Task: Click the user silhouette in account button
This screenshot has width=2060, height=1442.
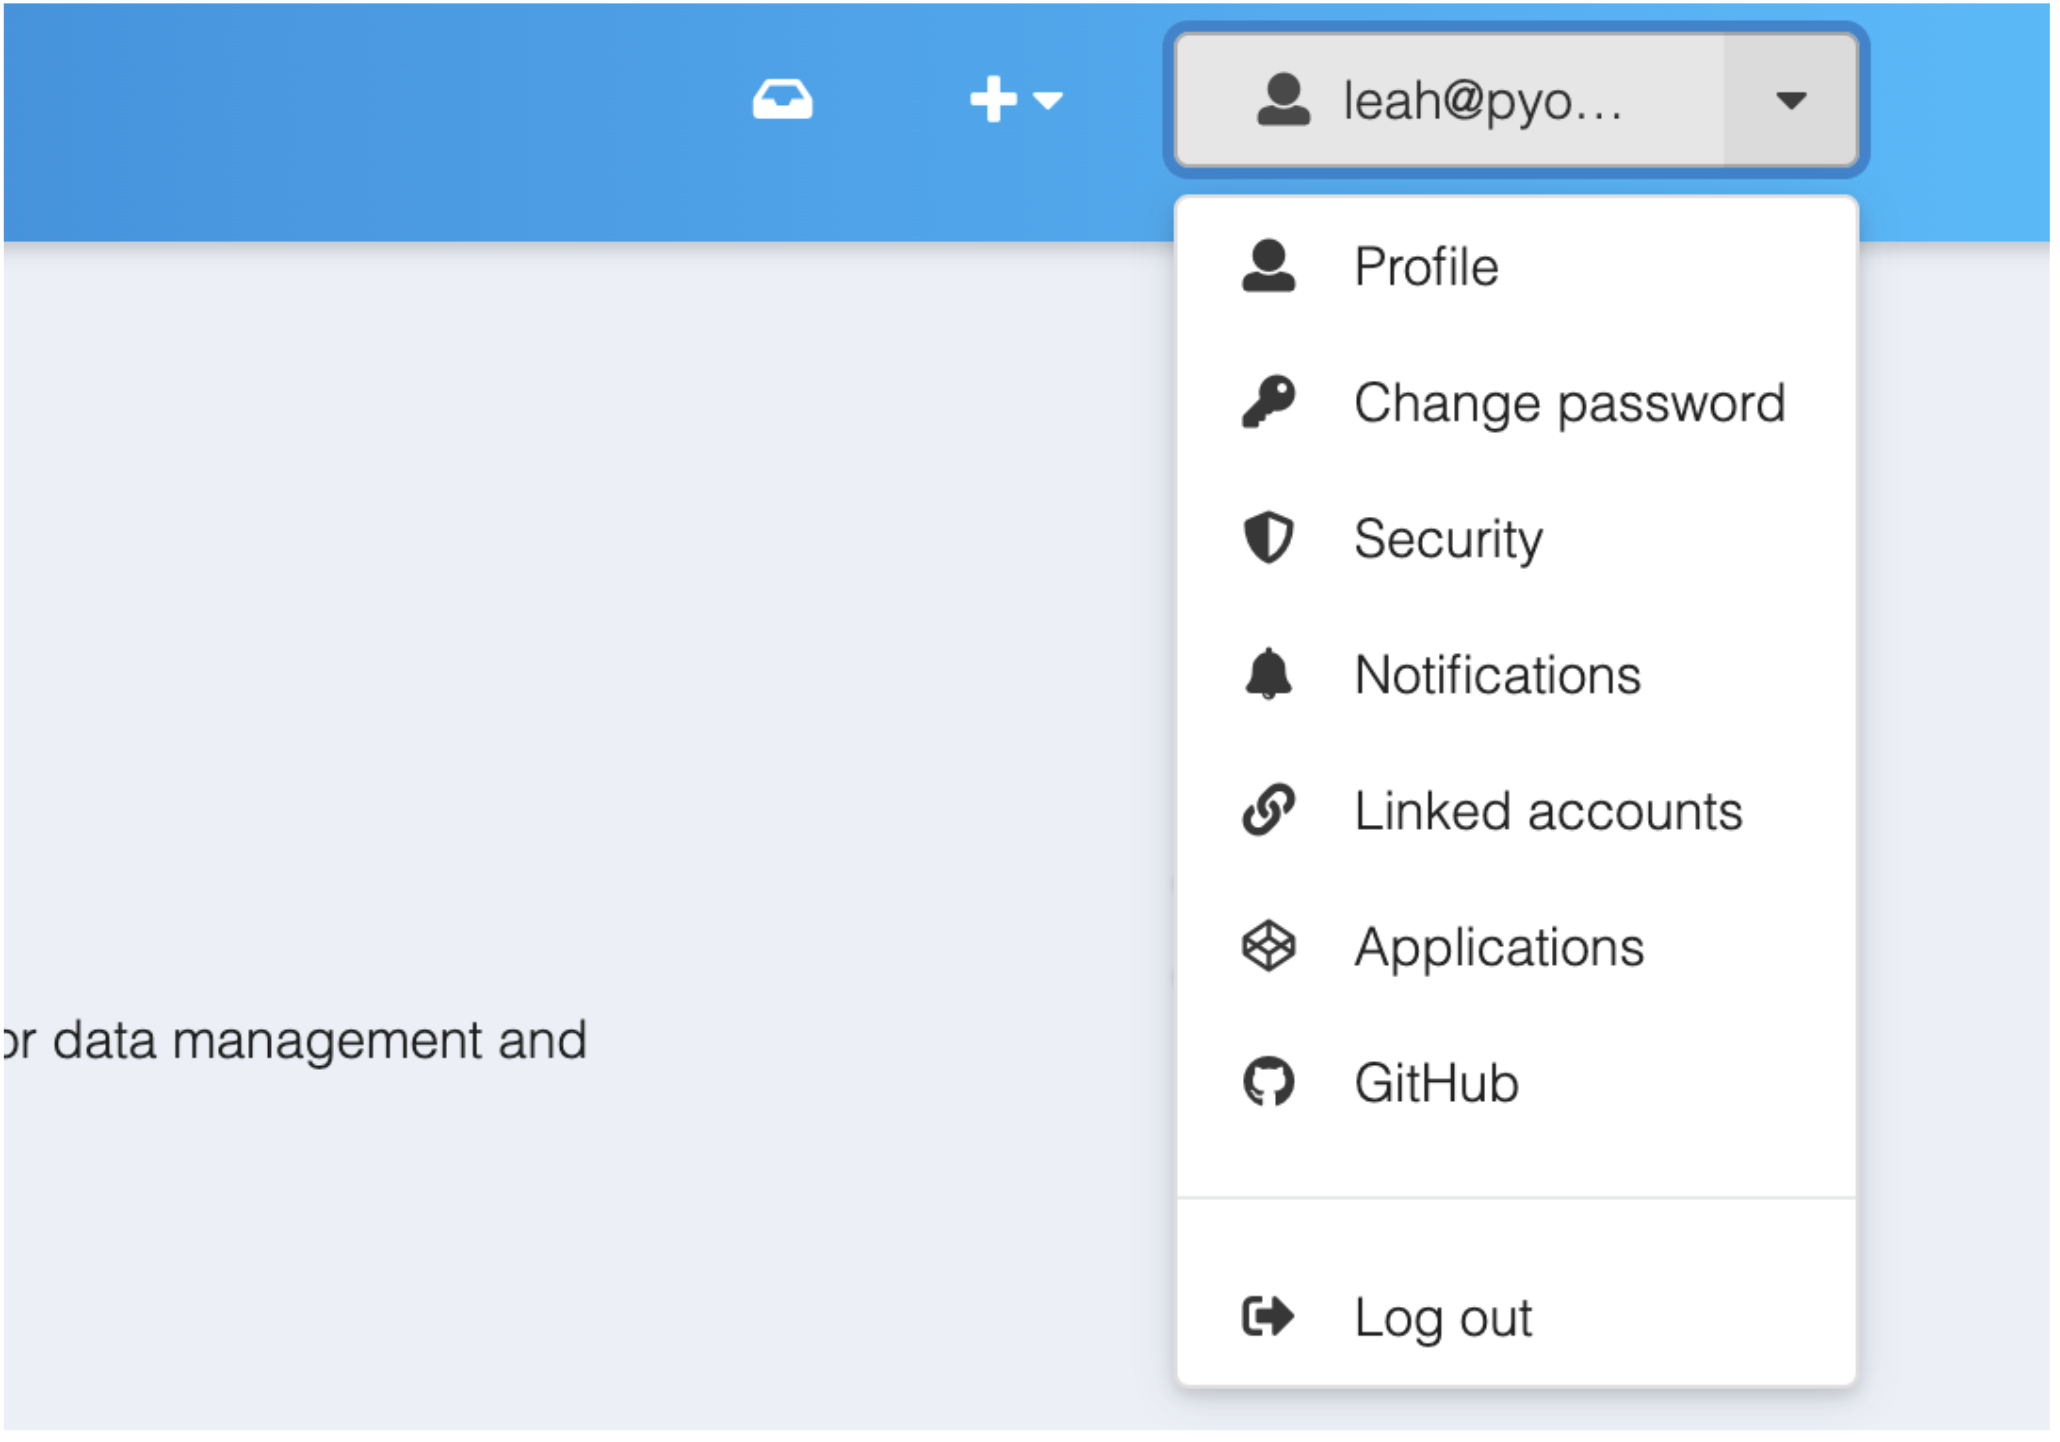Action: pos(1283,100)
